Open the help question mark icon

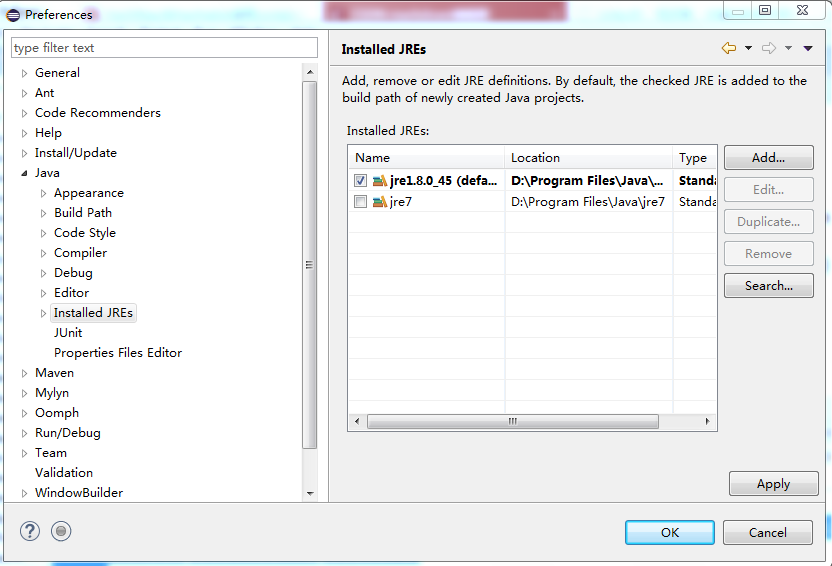[30, 531]
